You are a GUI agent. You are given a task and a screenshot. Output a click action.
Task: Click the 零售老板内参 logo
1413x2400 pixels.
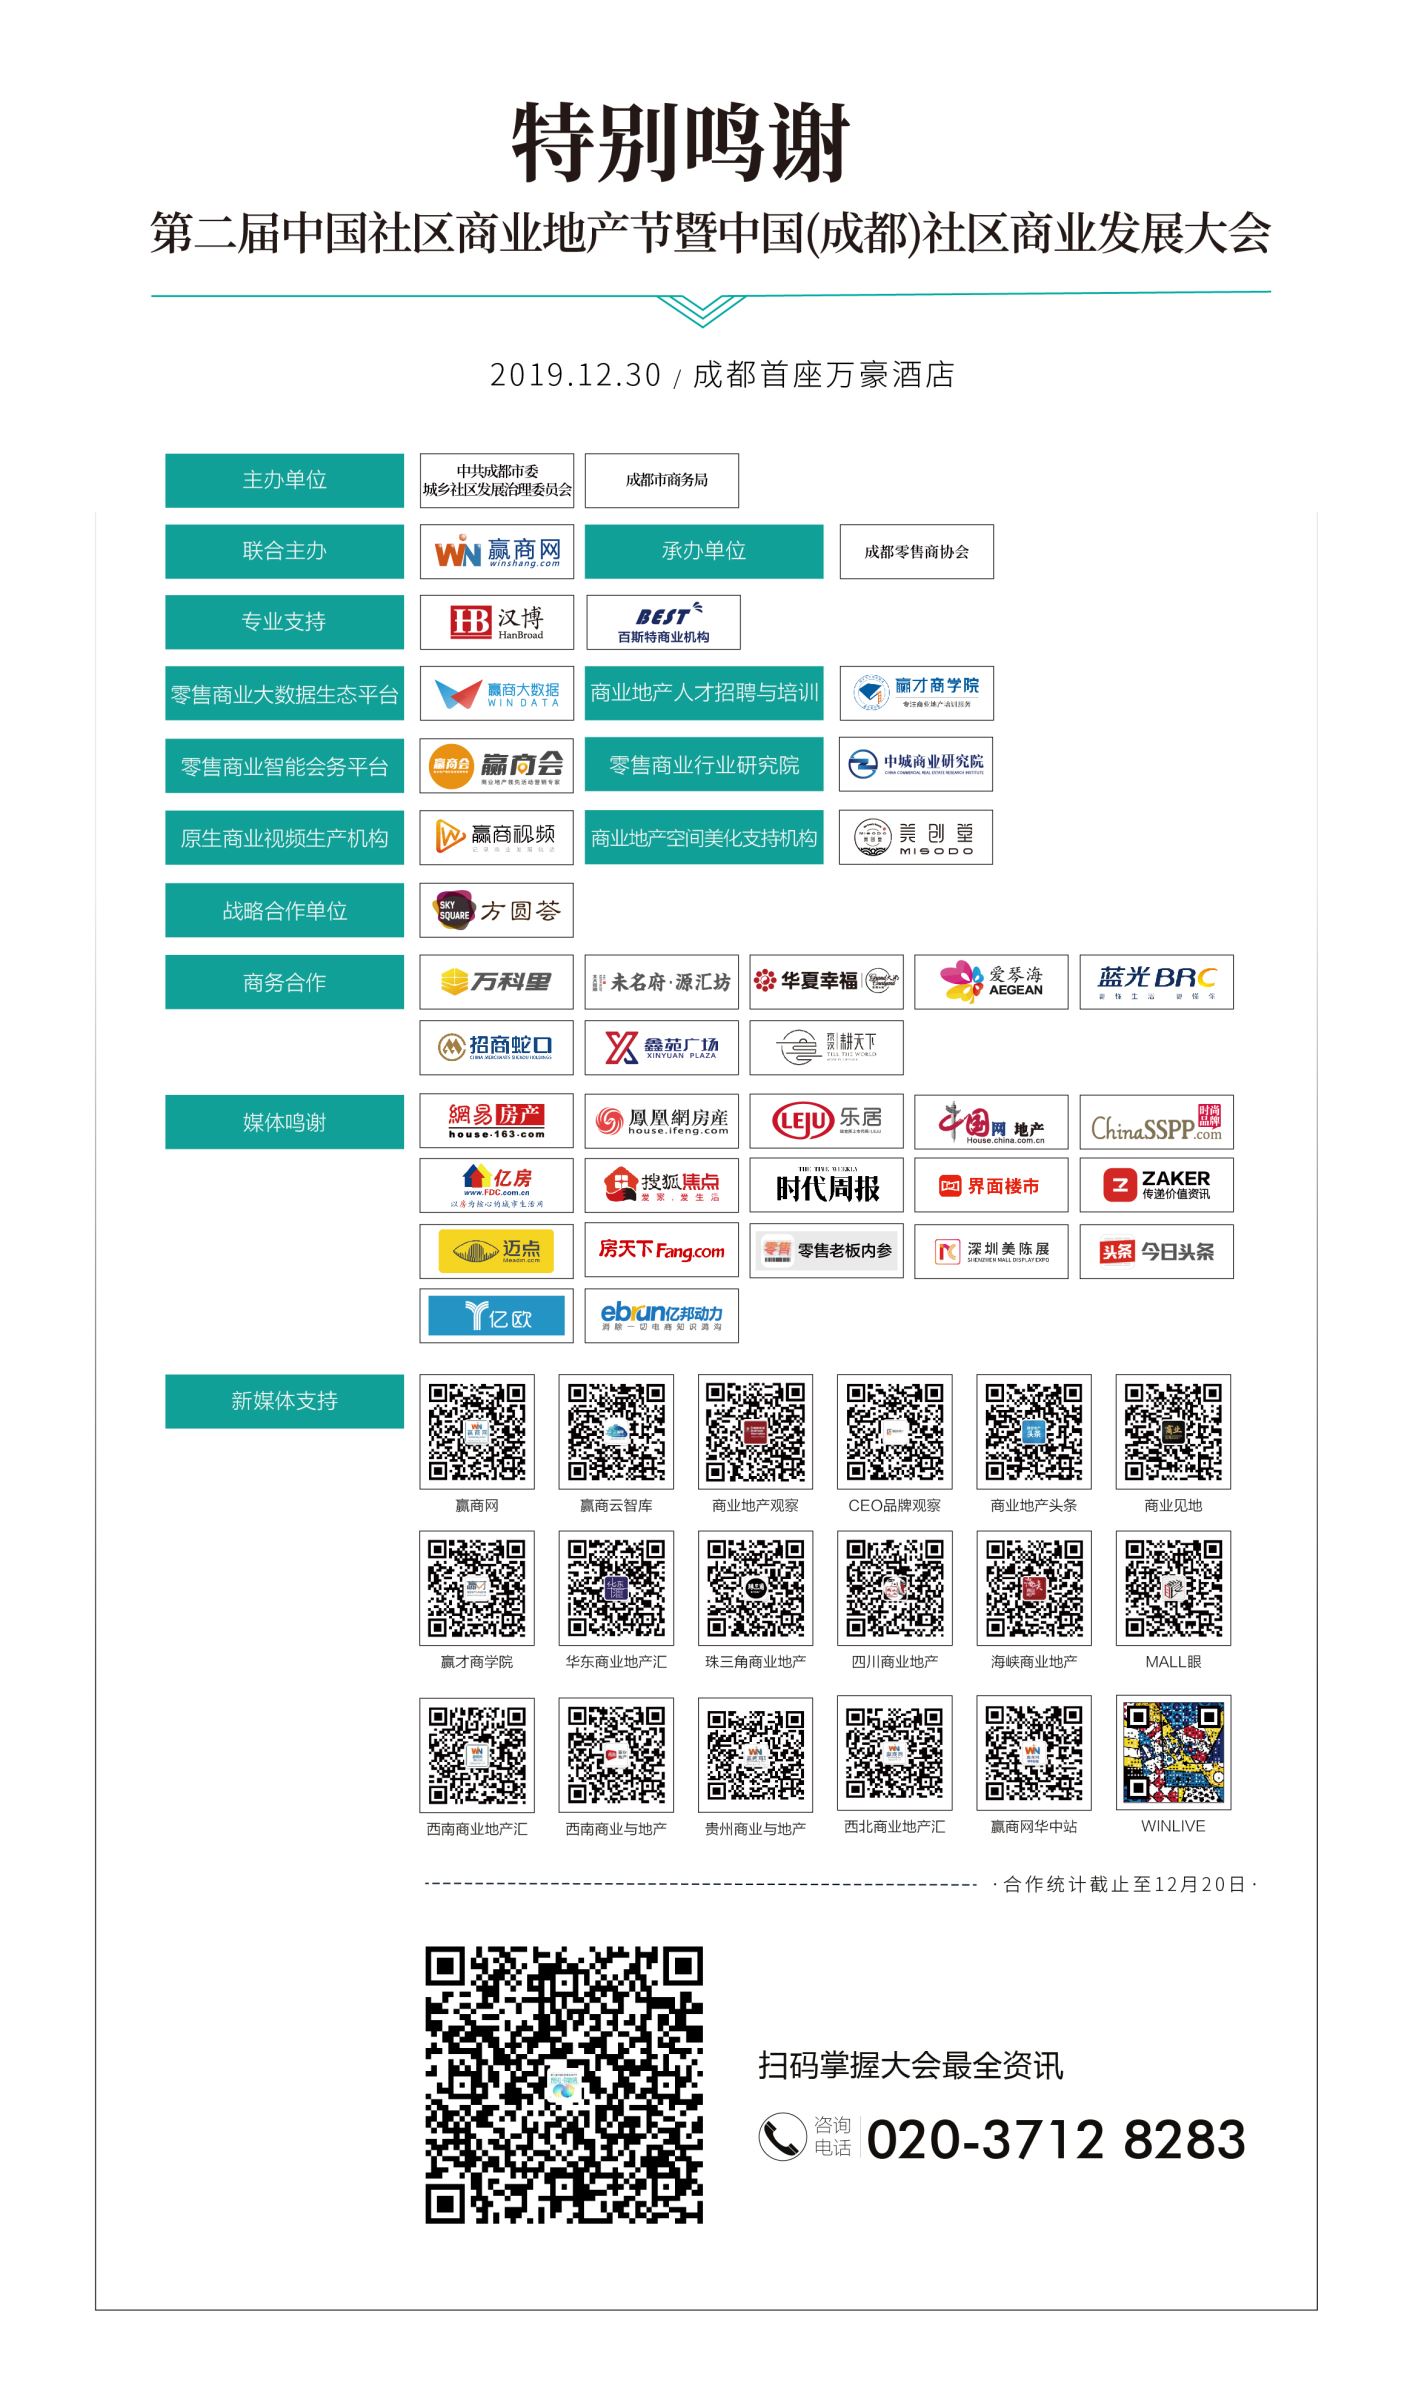827,1251
